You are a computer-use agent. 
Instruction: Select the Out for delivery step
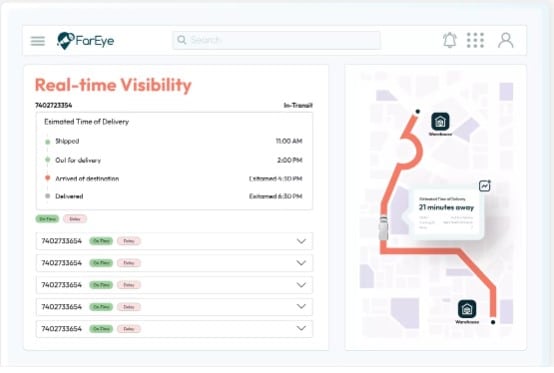[78, 160]
